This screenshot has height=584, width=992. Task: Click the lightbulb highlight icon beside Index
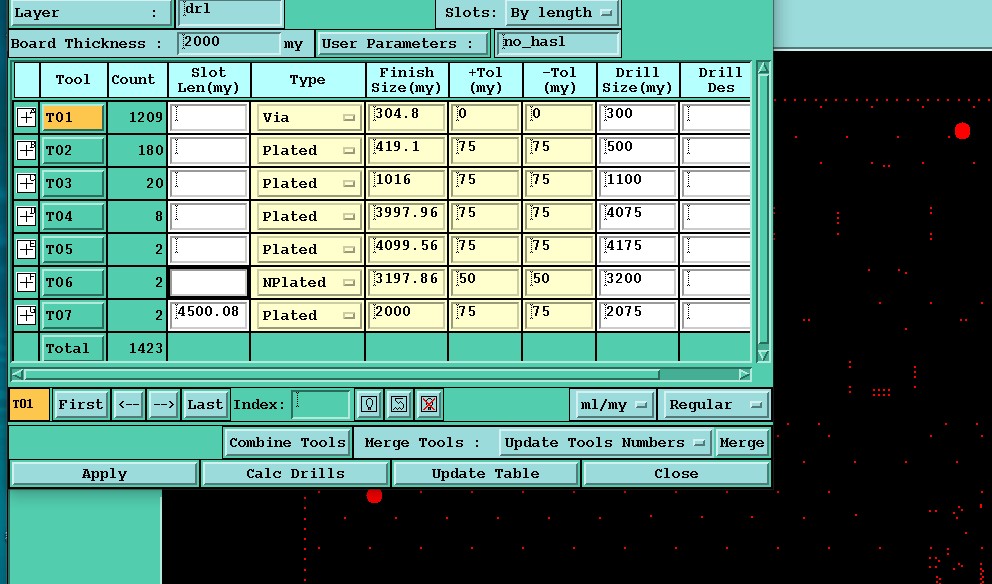pos(369,404)
